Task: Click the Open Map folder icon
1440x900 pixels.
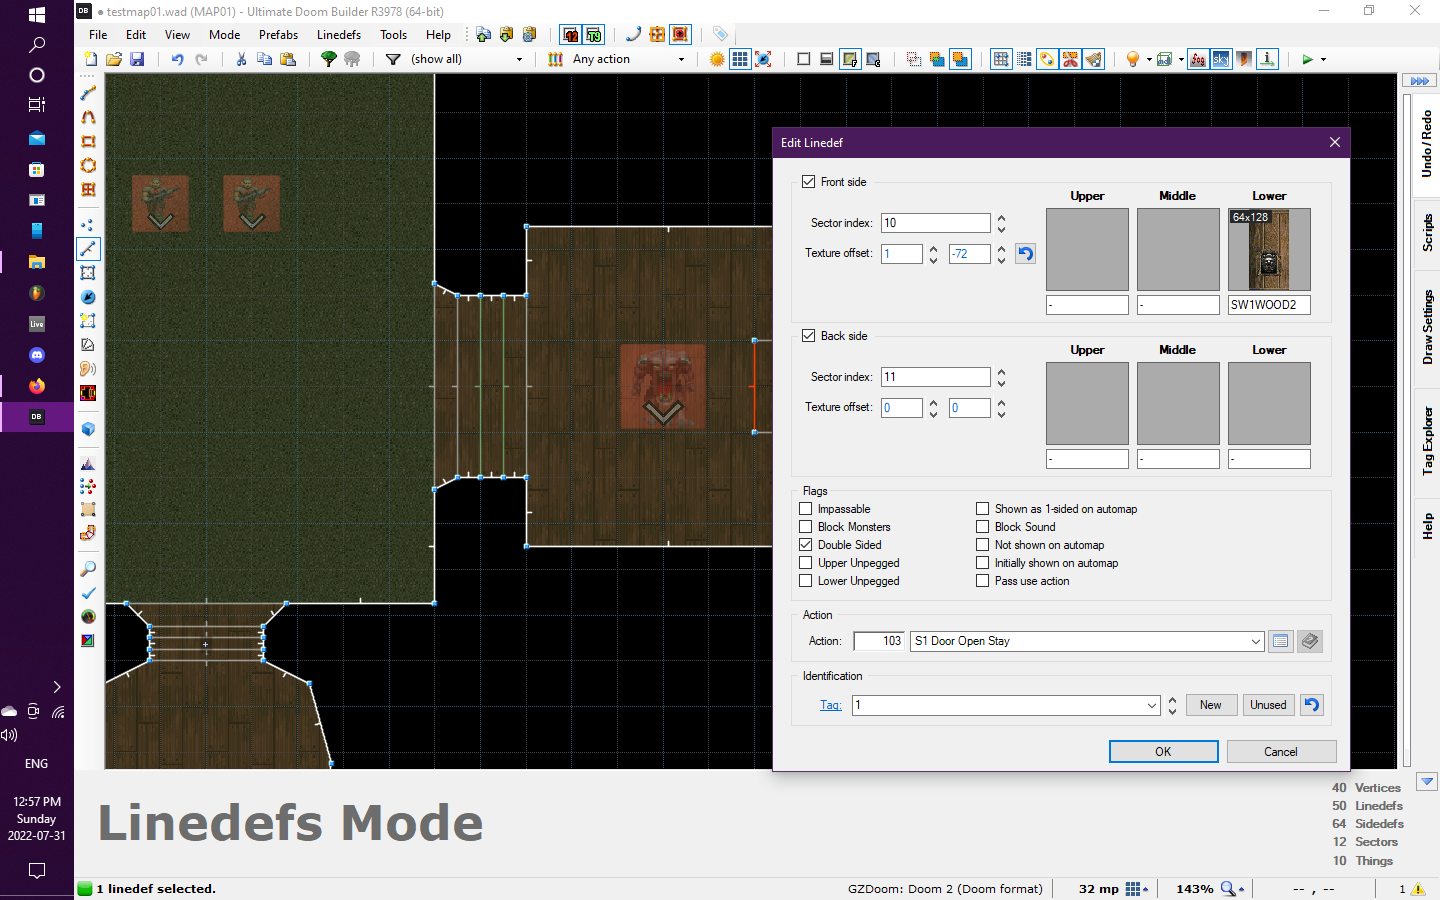Action: click(114, 60)
